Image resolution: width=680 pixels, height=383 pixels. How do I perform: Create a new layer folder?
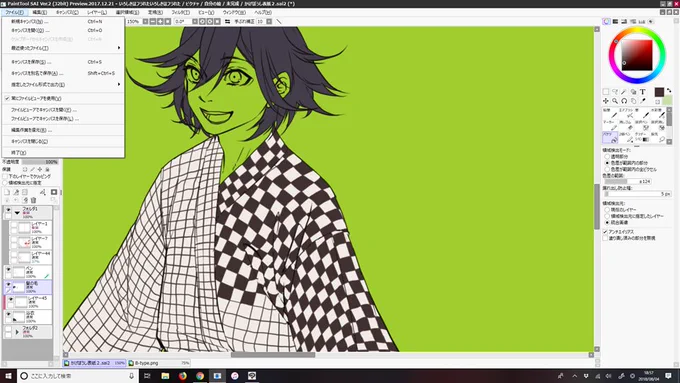tap(25, 192)
